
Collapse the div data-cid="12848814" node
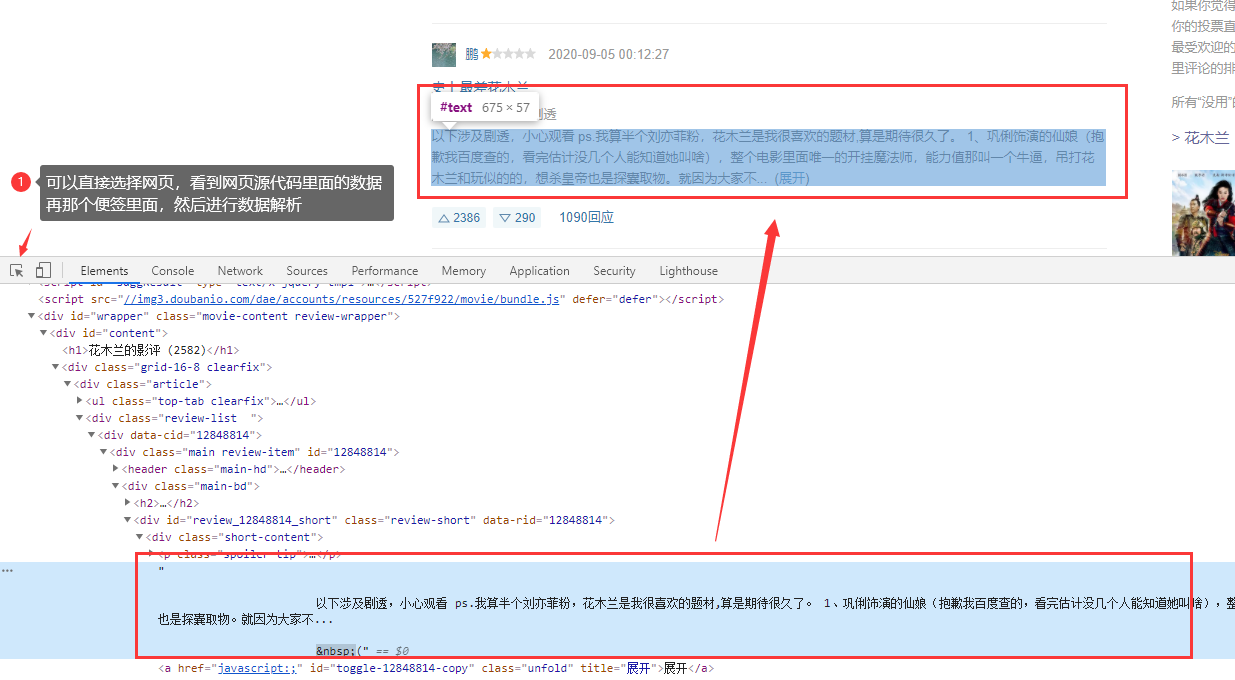[91, 435]
